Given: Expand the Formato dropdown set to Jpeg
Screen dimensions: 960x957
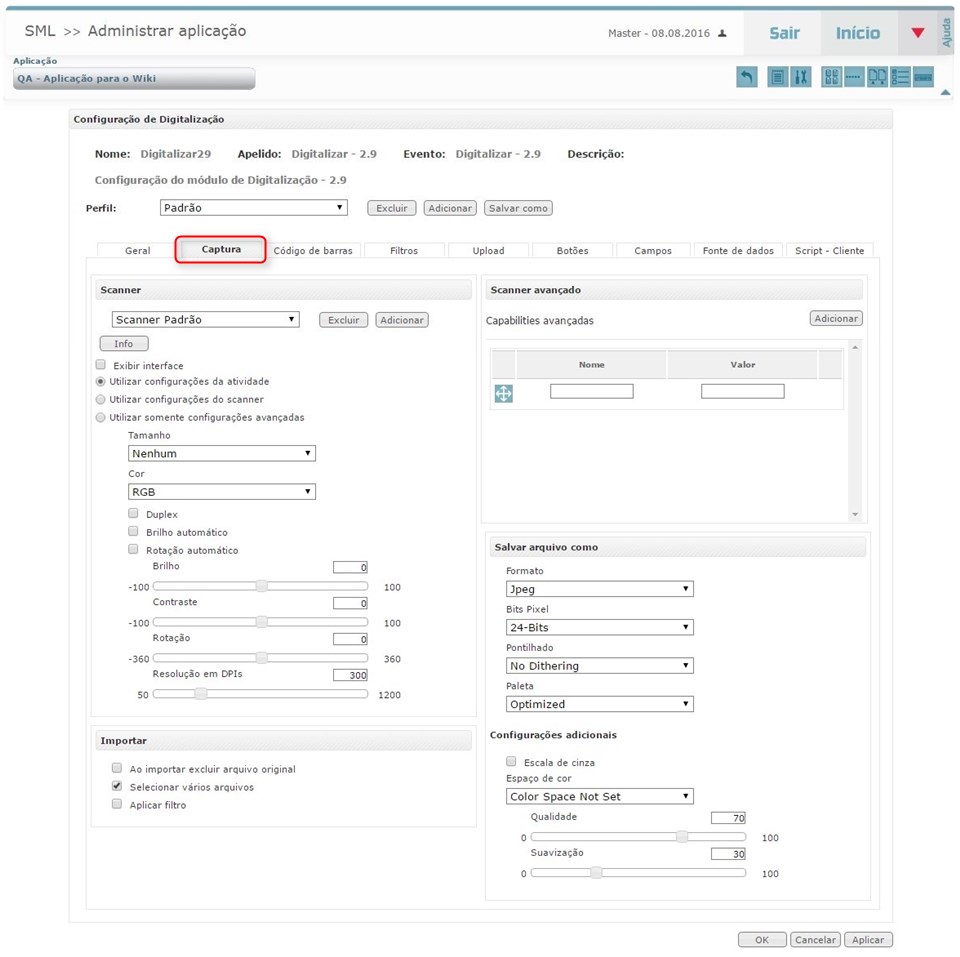Looking at the screenshot, I should tap(600, 589).
